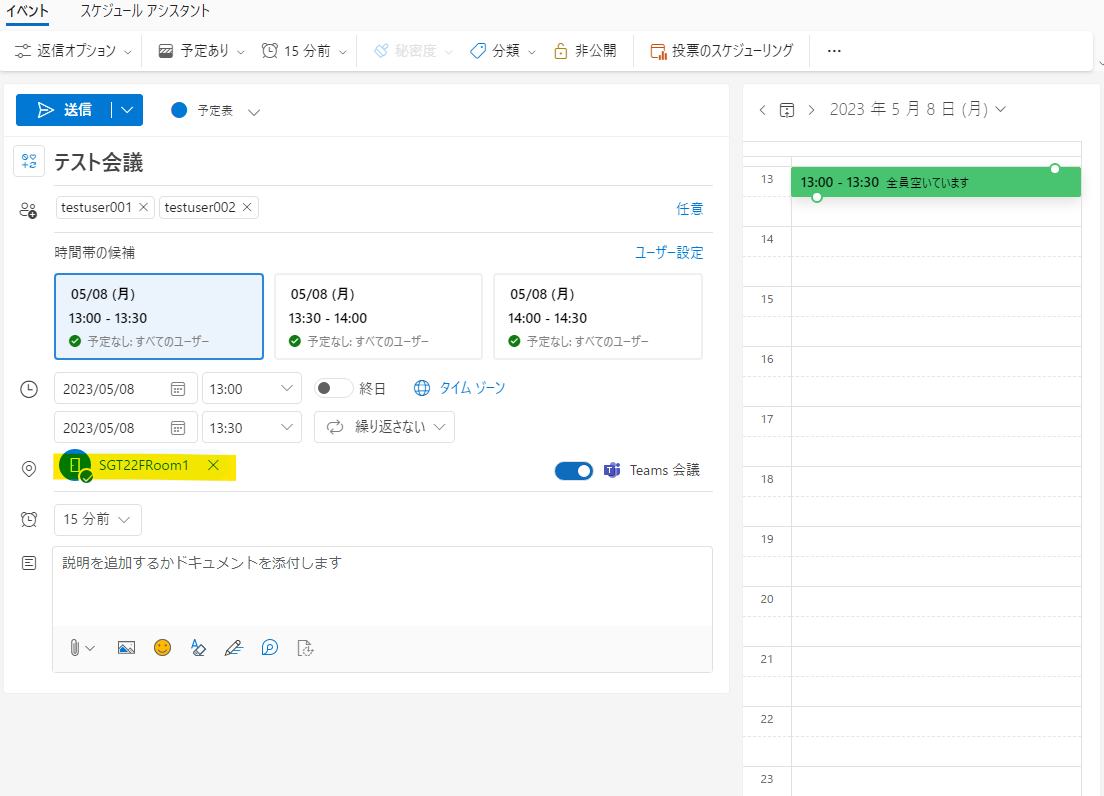
Task: Open the スケジュール アシスタント tab
Action: [145, 11]
